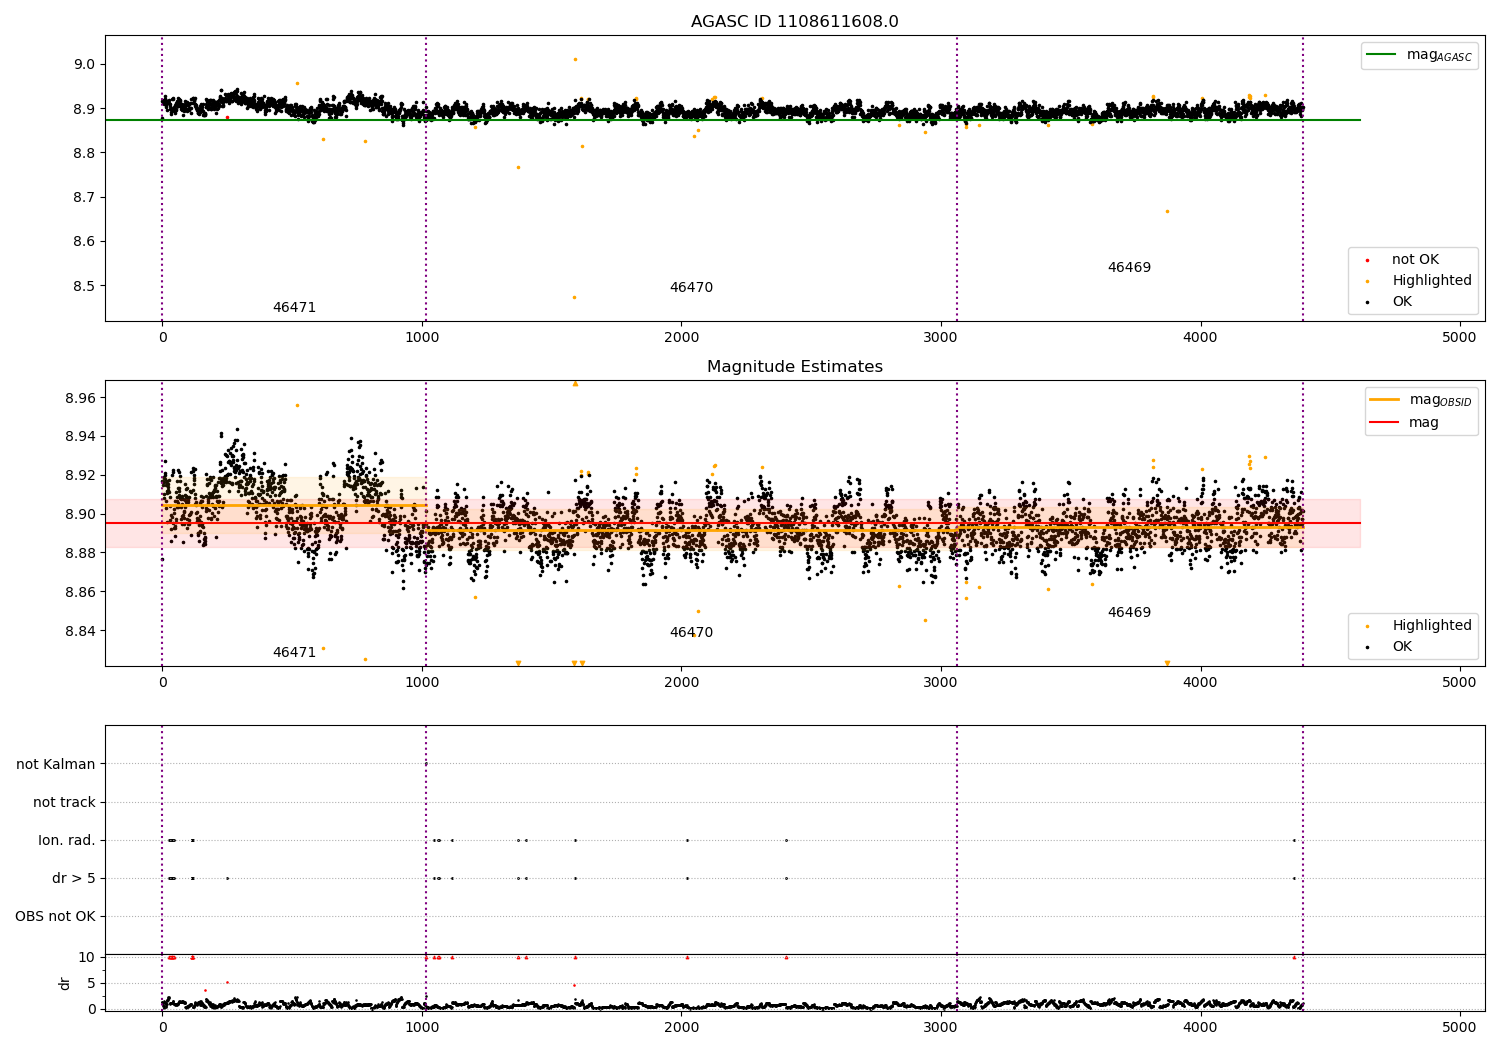Click 'Highlighted' in the Magnitude Estimates legend

pyautogui.click(x=1431, y=626)
